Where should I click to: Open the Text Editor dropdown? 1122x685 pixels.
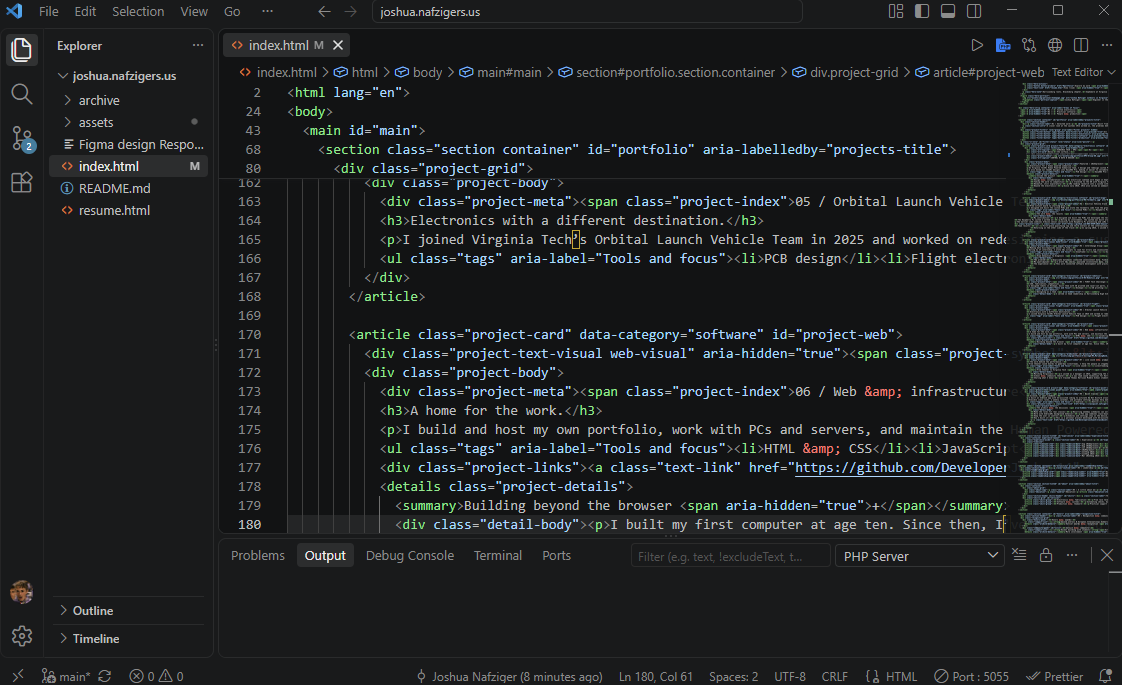tap(1083, 72)
